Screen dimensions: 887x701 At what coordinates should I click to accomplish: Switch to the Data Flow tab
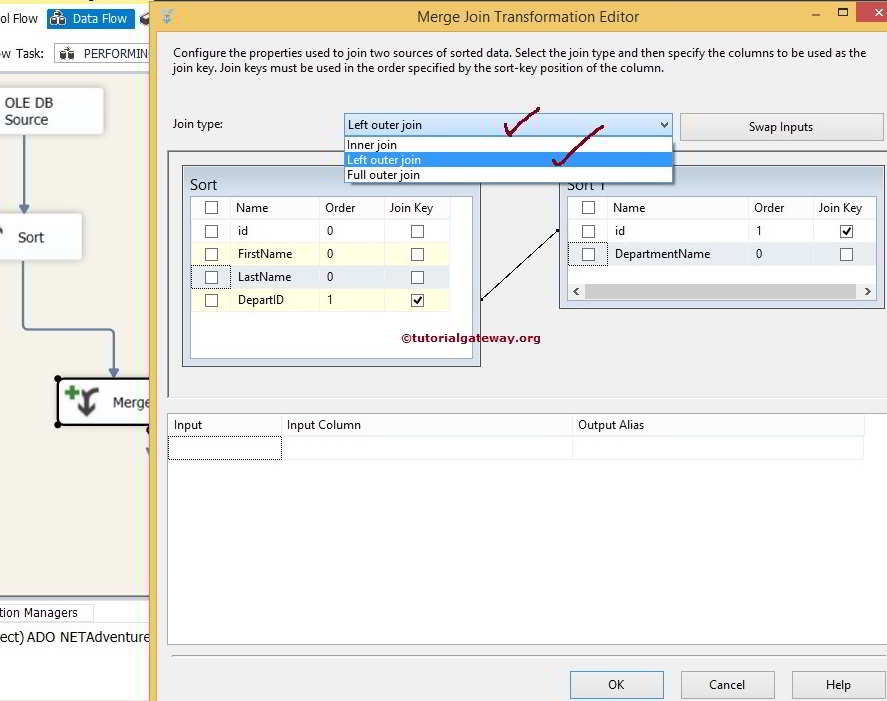pyautogui.click(x=98, y=17)
